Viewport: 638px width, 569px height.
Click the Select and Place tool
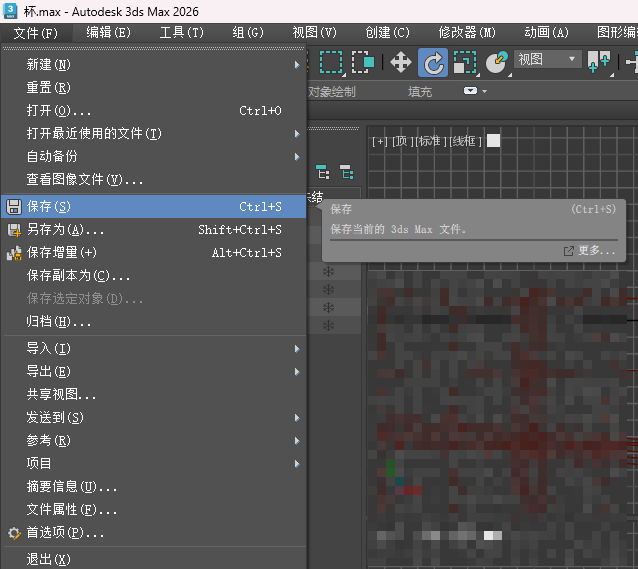(x=496, y=62)
